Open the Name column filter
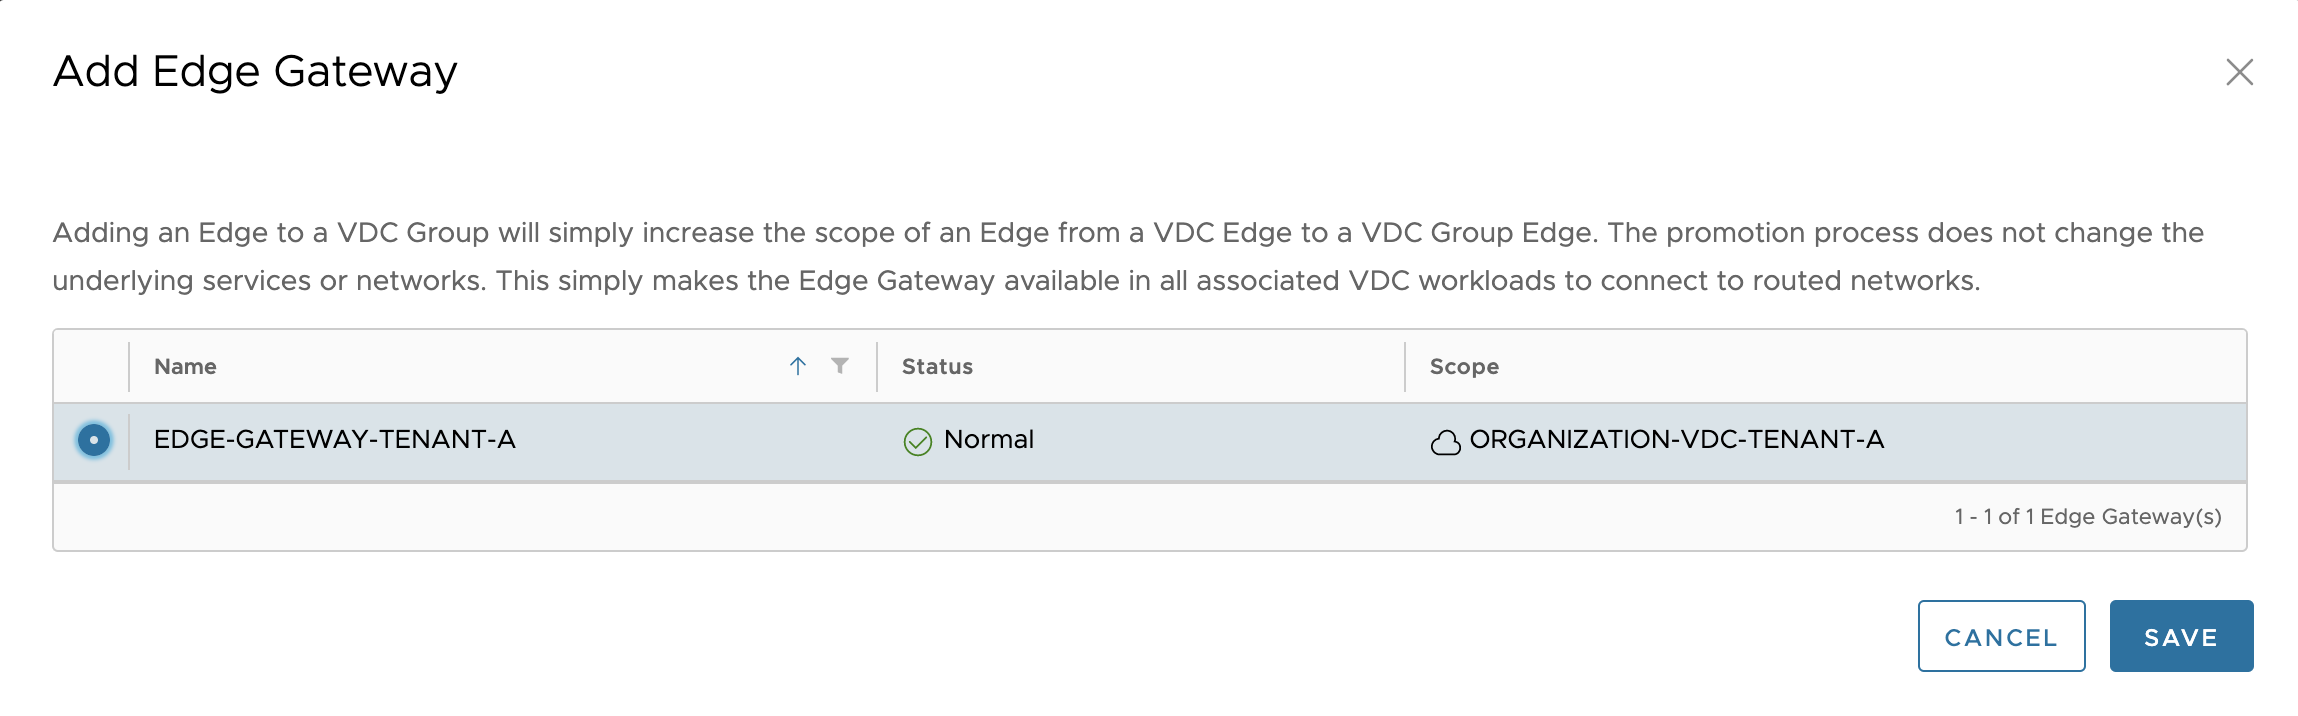Image resolution: width=2298 pixels, height=716 pixels. [840, 366]
